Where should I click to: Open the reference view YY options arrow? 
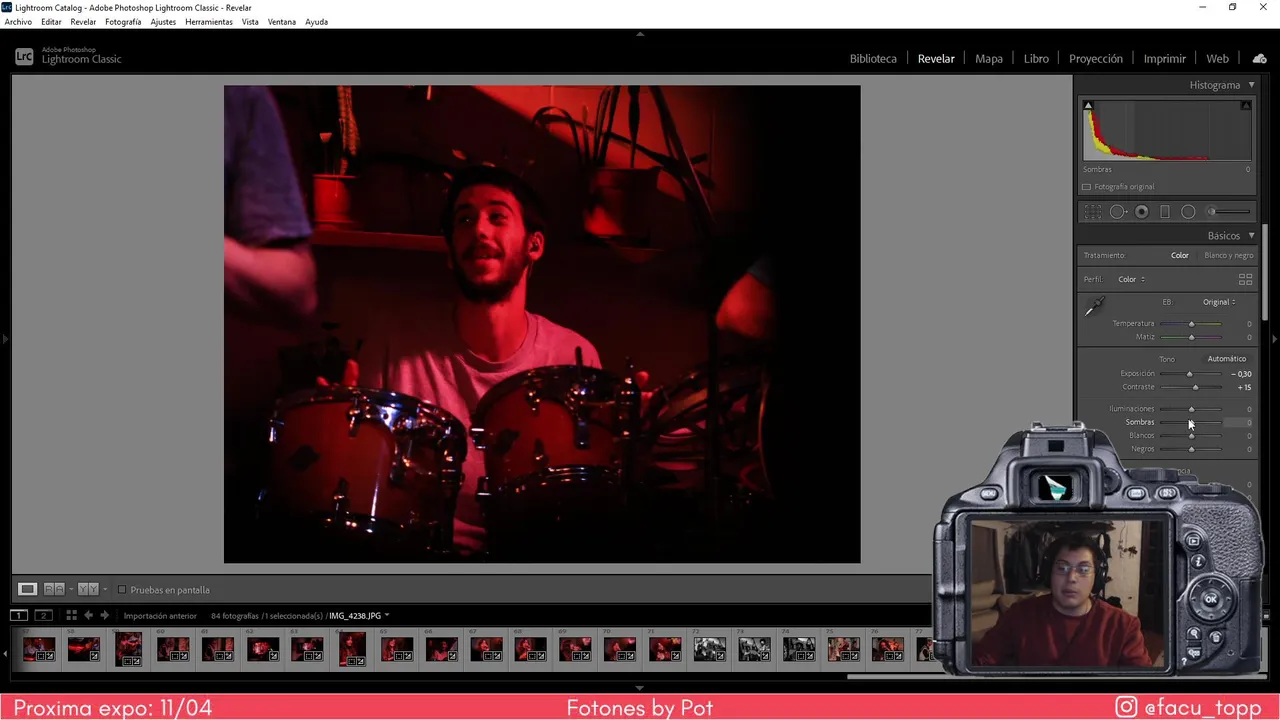(104, 589)
